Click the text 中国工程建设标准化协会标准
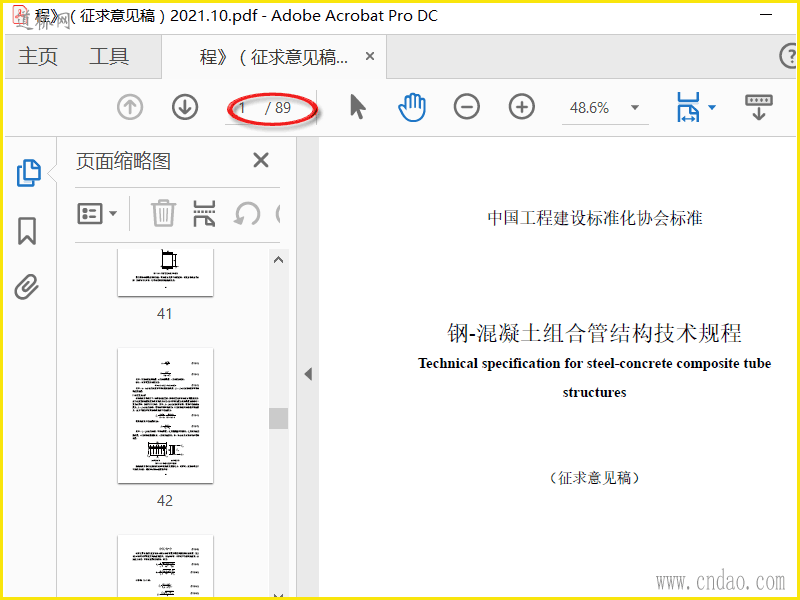Viewport: 800px width, 600px height. [x=595, y=218]
